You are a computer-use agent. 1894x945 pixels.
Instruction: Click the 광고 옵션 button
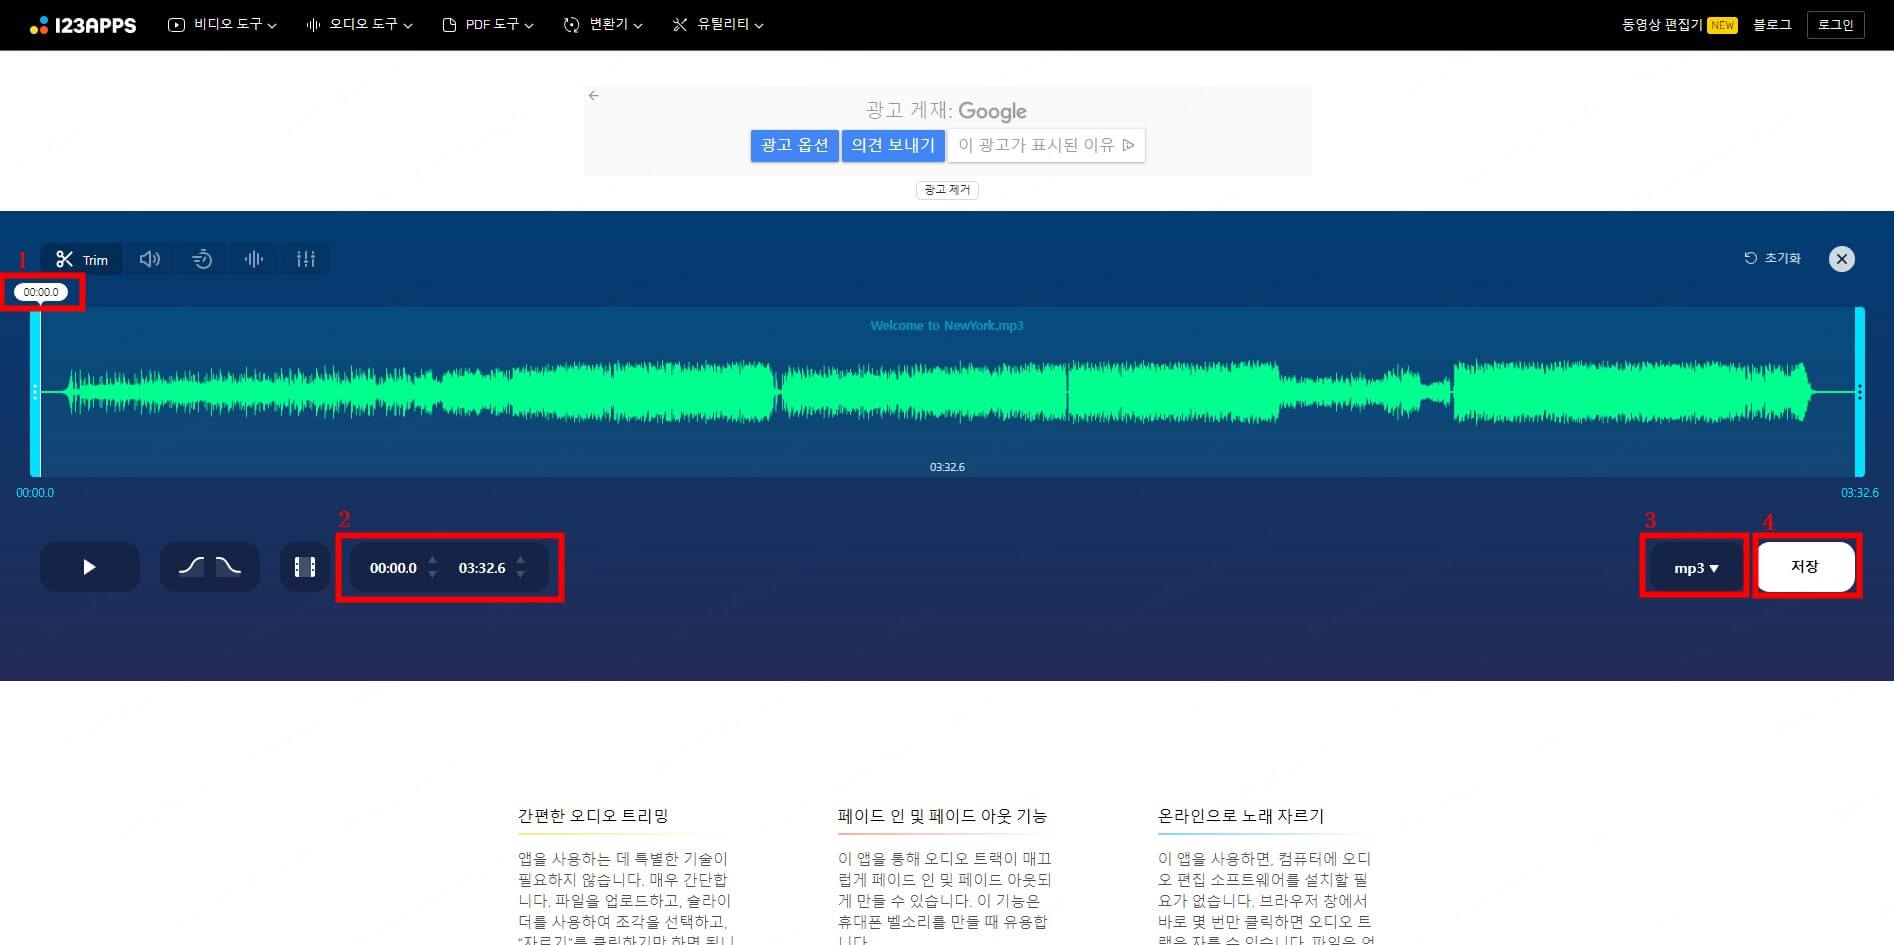pos(795,145)
